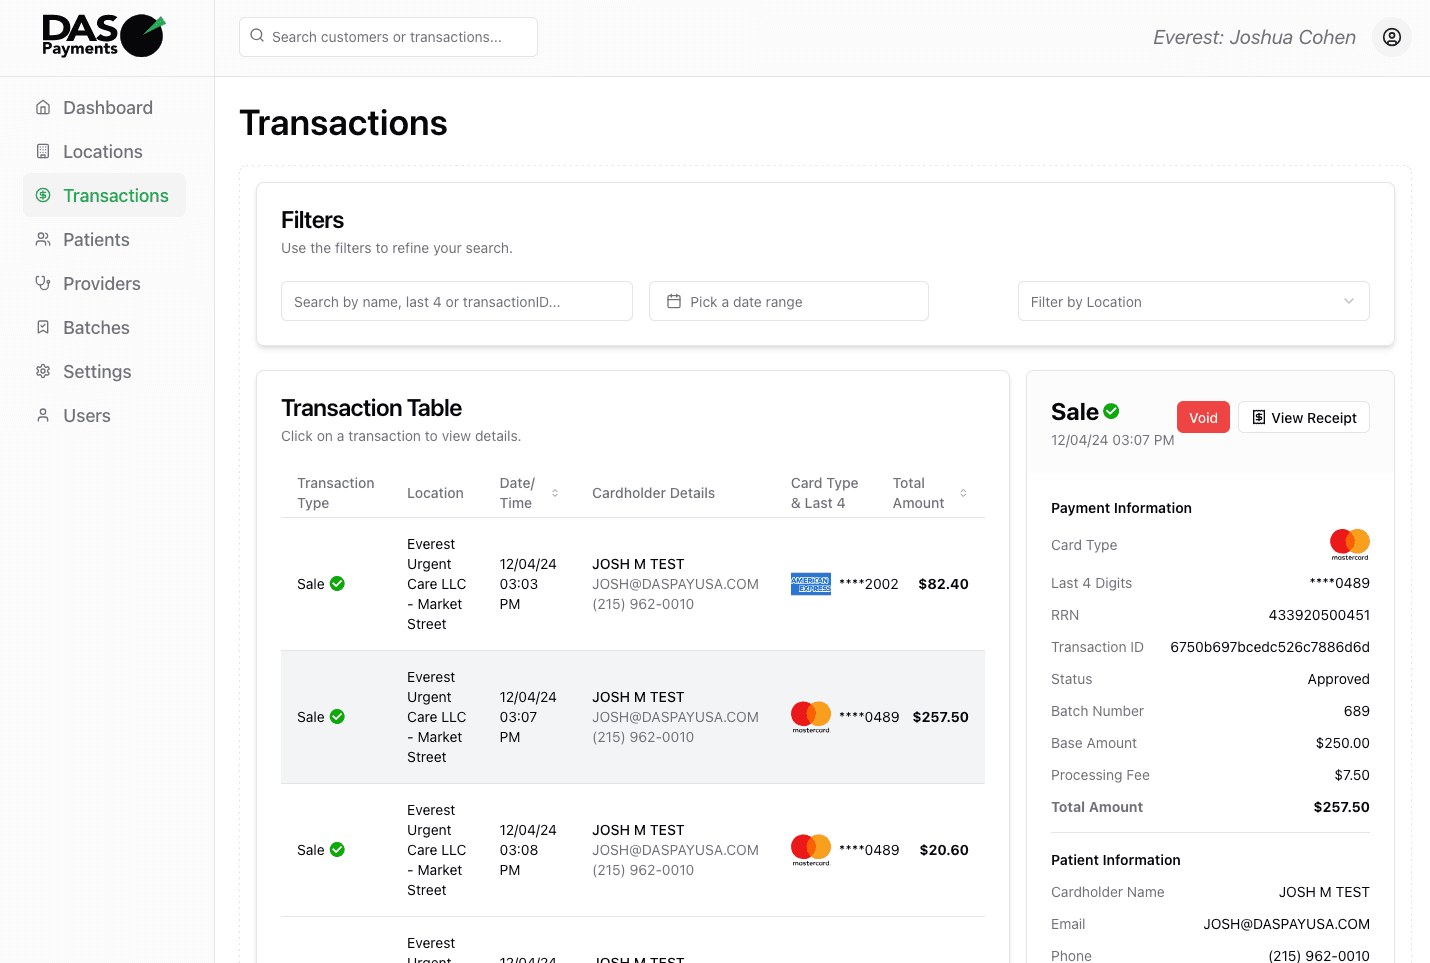
Task: Click the Patients people icon in sidebar
Action: click(43, 239)
